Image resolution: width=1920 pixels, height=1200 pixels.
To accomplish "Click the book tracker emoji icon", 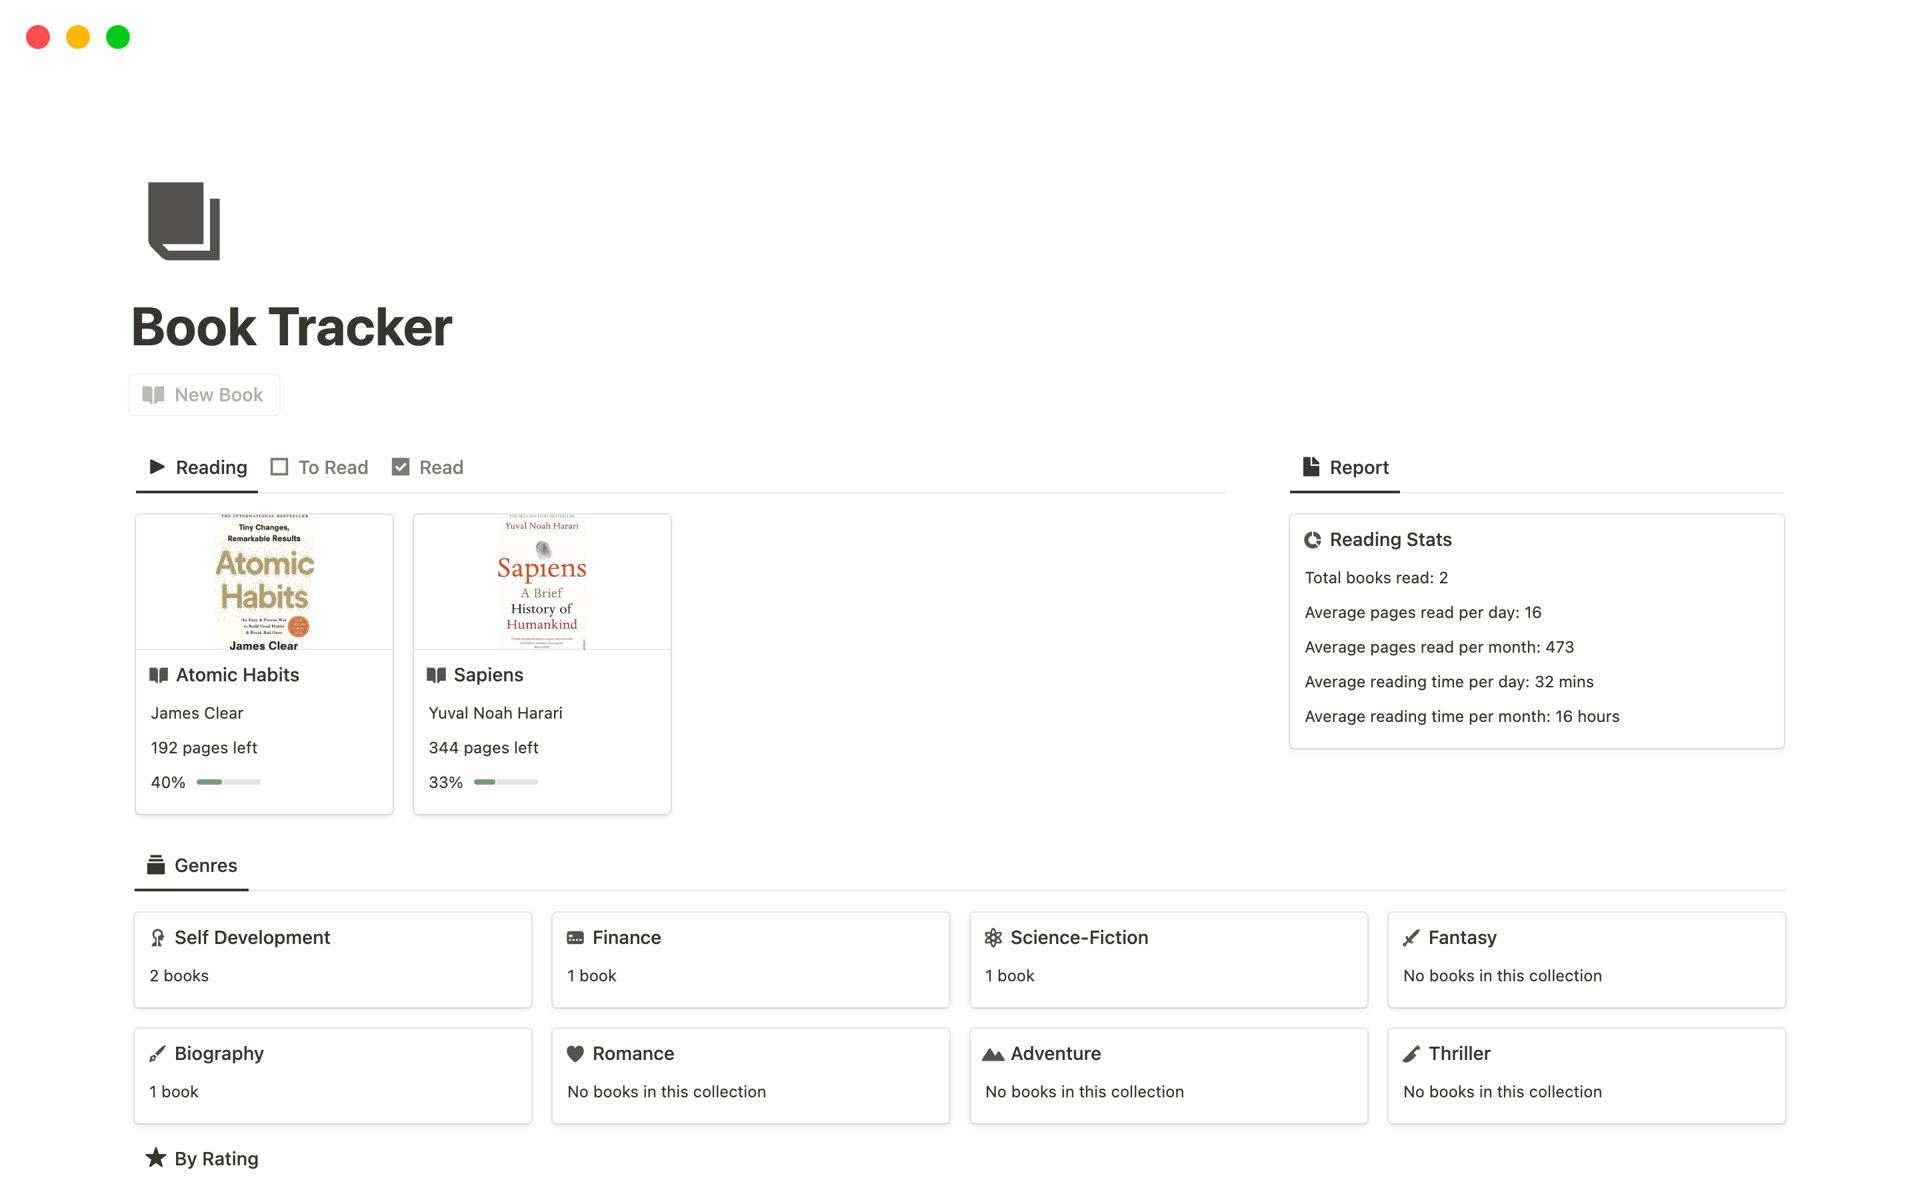I will (x=185, y=220).
